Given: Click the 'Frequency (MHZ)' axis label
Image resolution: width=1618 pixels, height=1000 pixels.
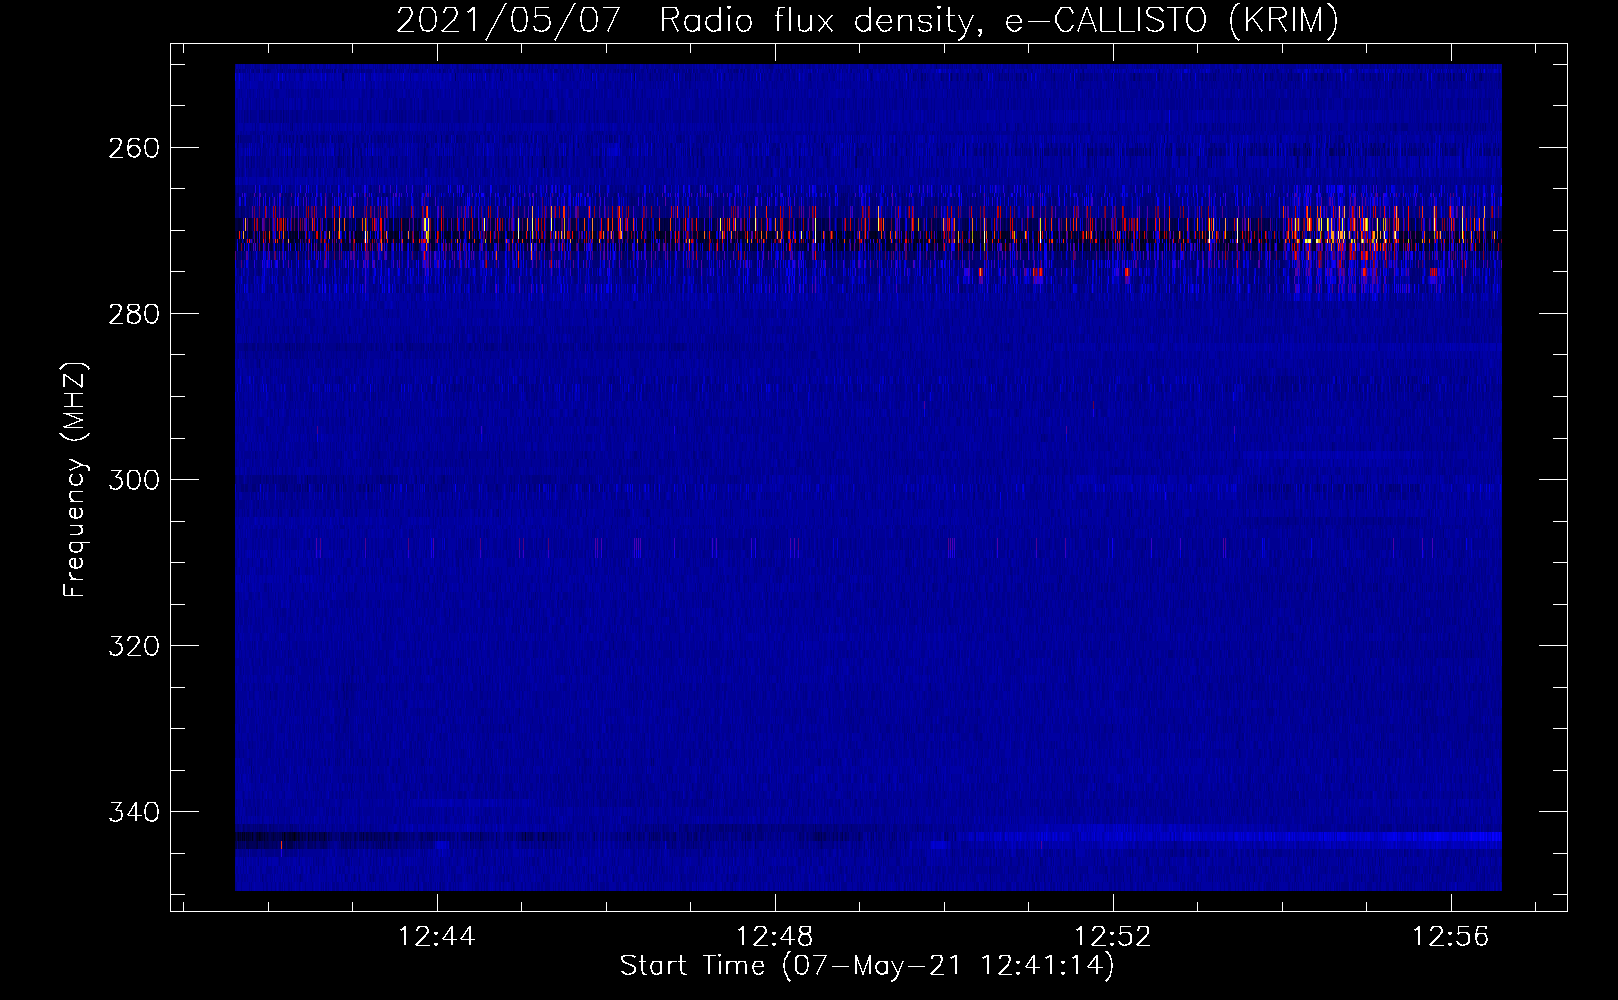Looking at the screenshot, I should point(76,479).
